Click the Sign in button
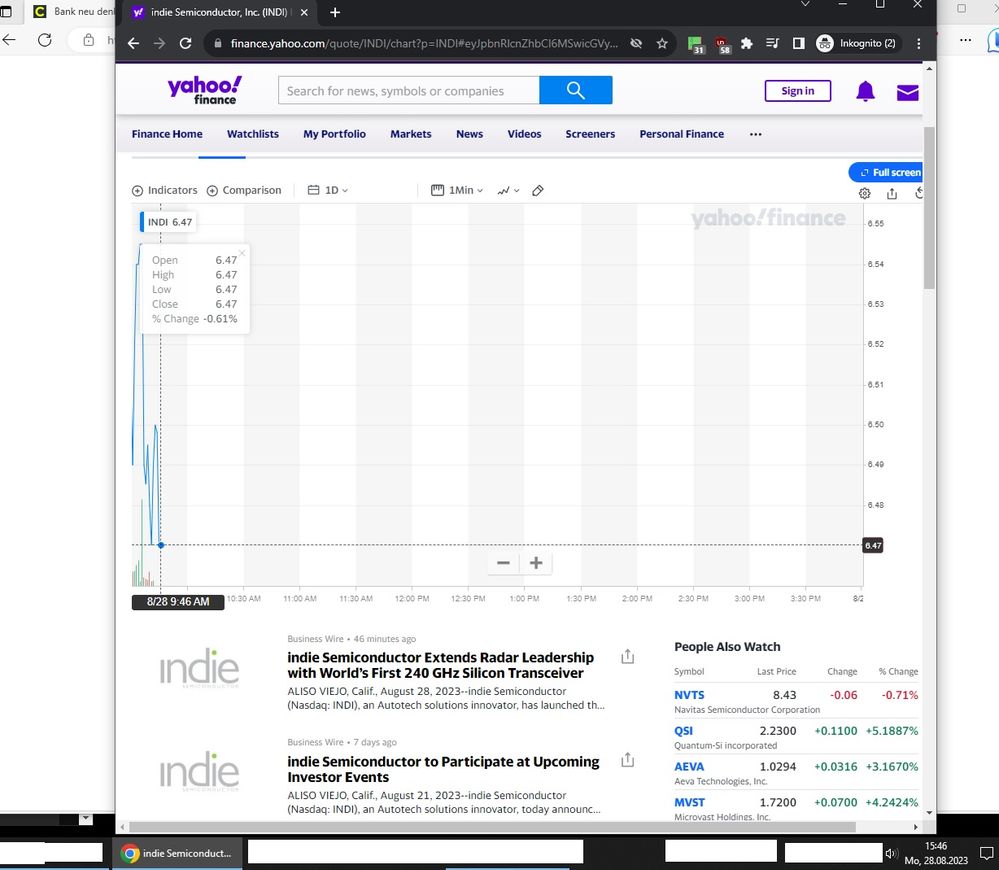999x870 pixels. coord(798,91)
